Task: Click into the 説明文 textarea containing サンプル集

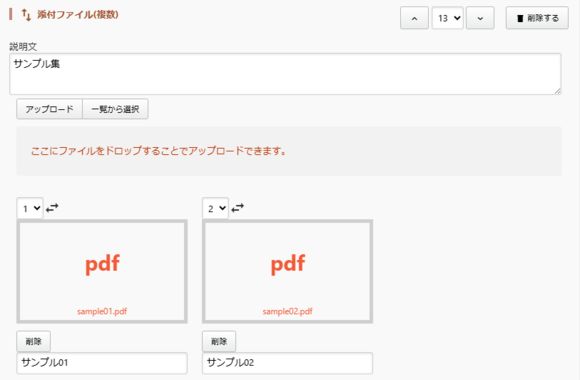Action: click(285, 74)
